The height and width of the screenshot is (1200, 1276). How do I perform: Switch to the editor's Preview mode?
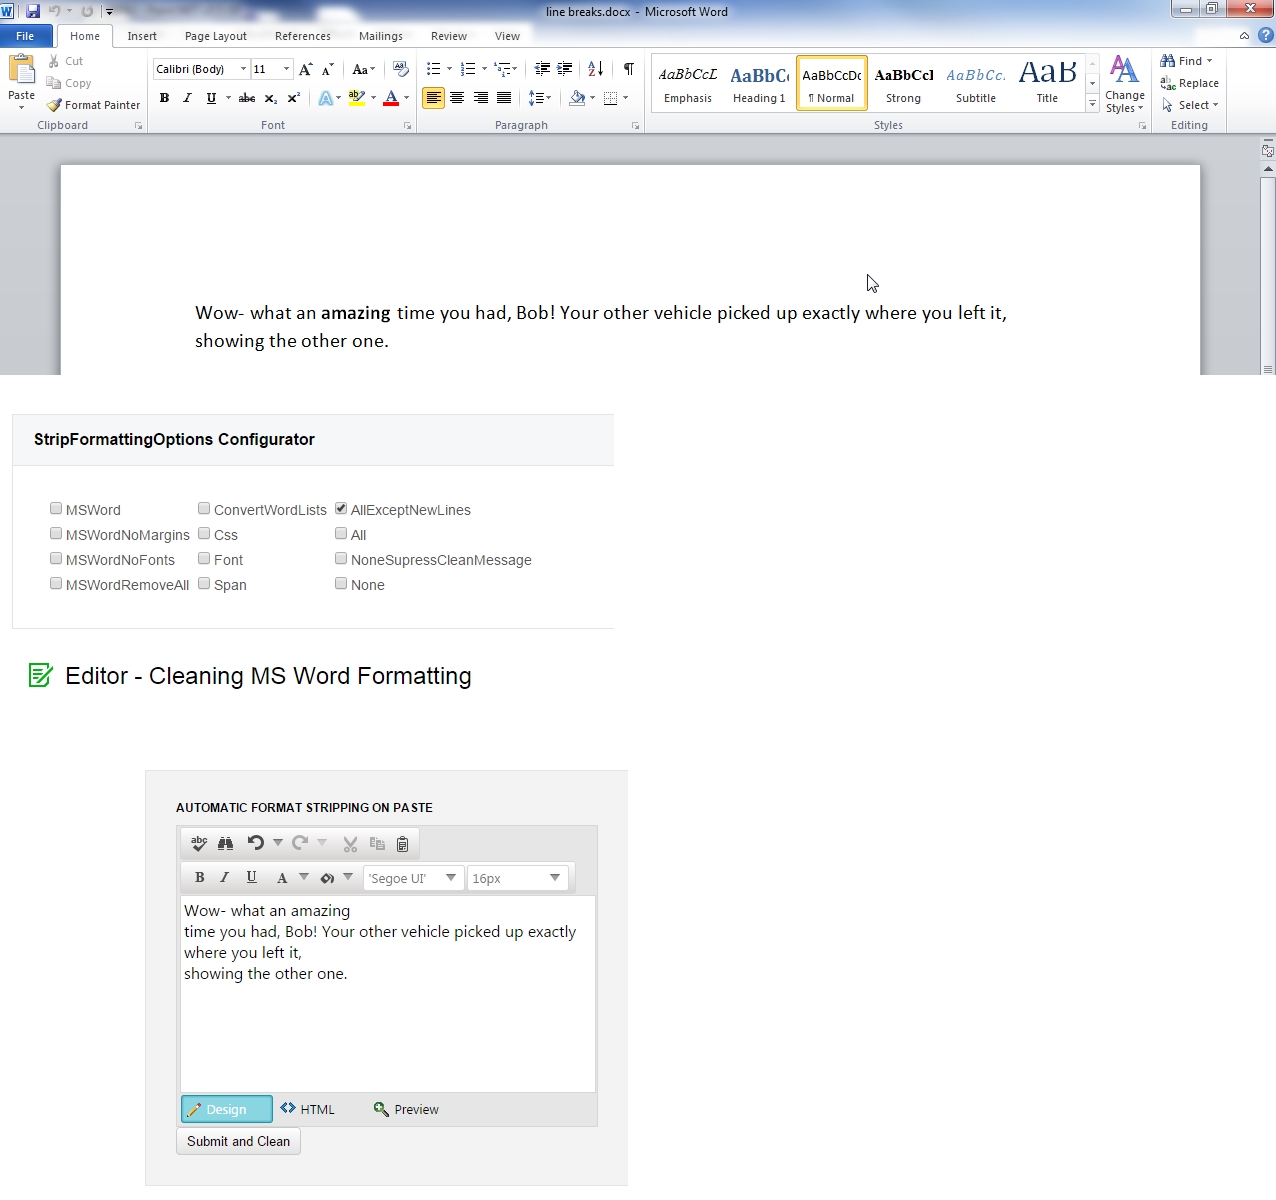[x=406, y=1109]
